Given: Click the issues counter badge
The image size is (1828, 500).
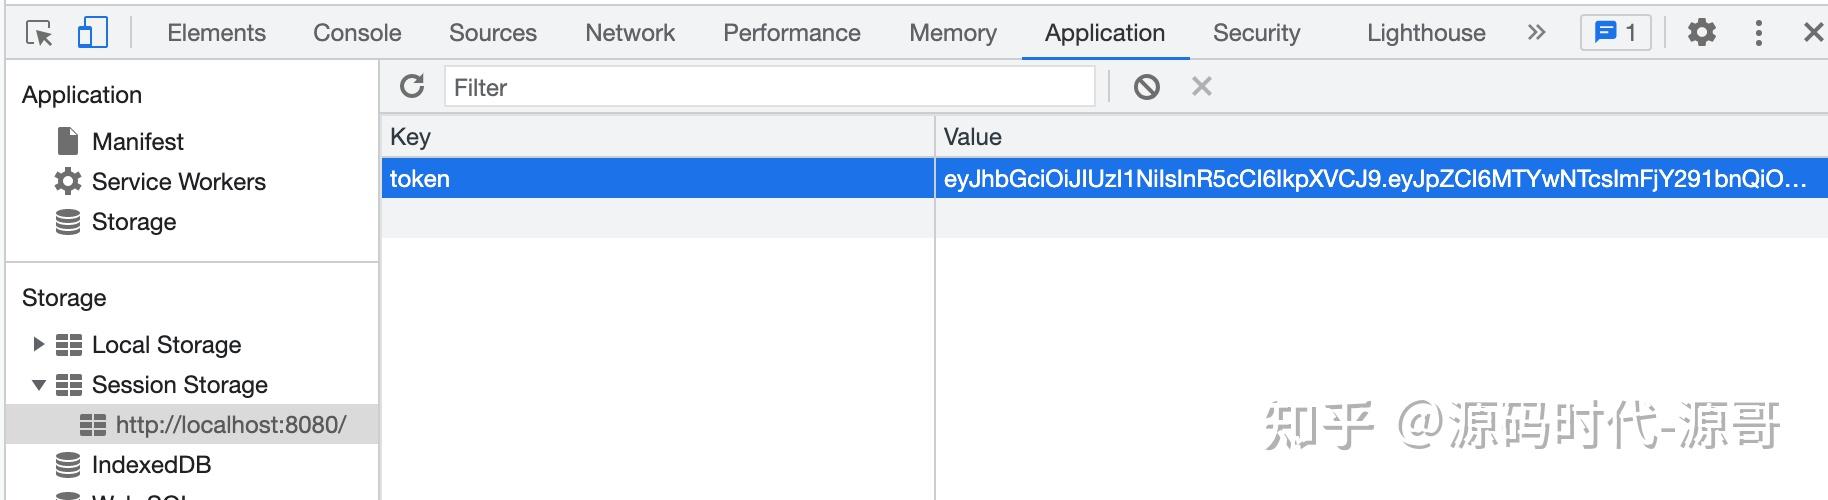Looking at the screenshot, I should tap(1615, 33).
